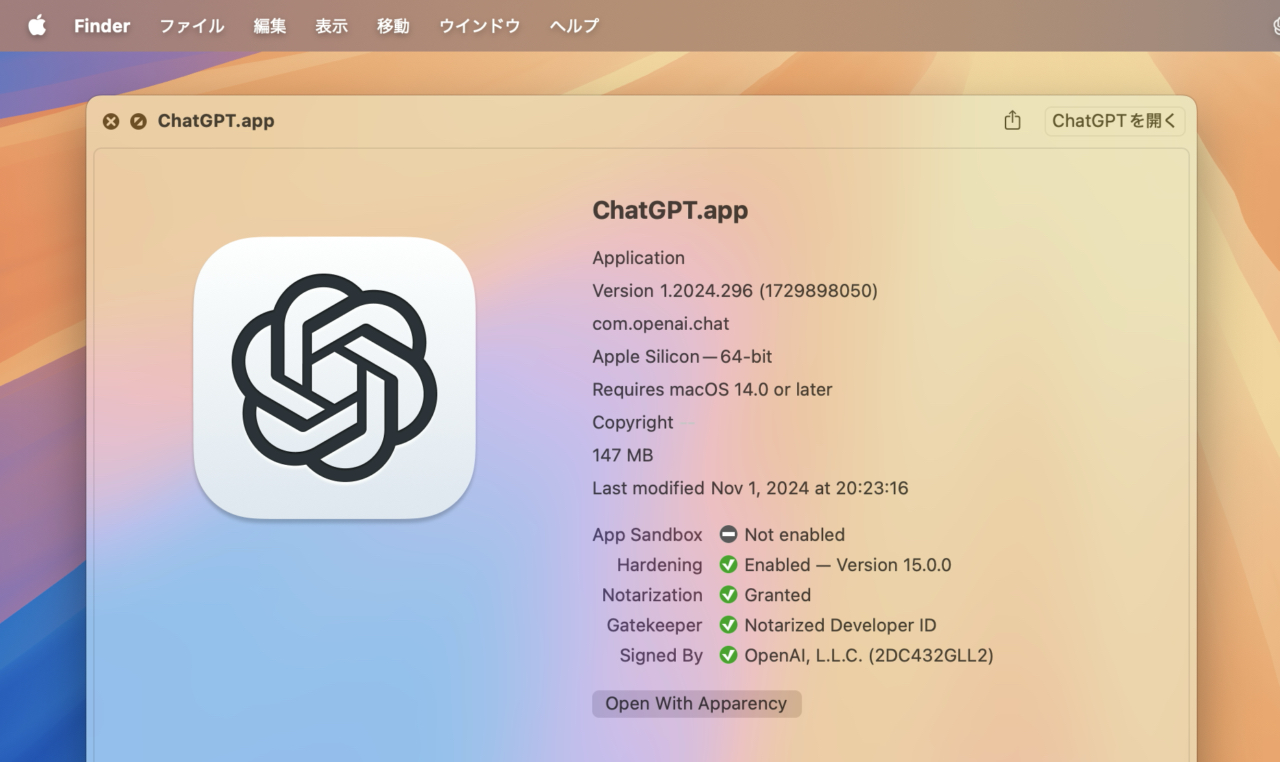Click the Enabled — Version 15.0.0 text
The image size is (1280, 762).
(848, 565)
